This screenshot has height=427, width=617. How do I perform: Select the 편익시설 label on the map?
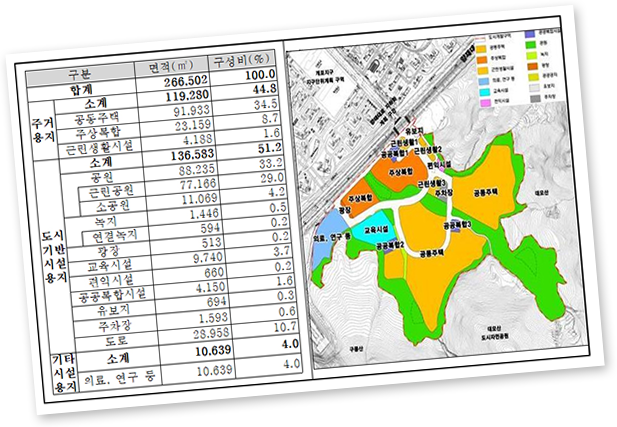click(438, 164)
